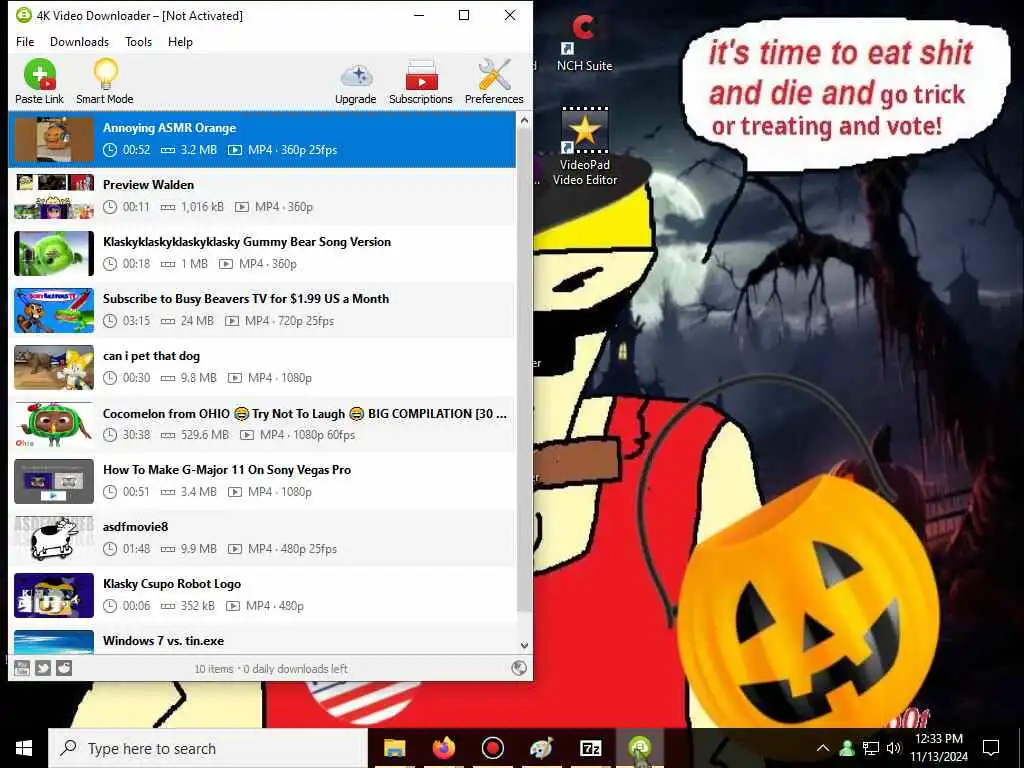Click the Paste Link button
The image size is (1024, 768).
coord(39,81)
